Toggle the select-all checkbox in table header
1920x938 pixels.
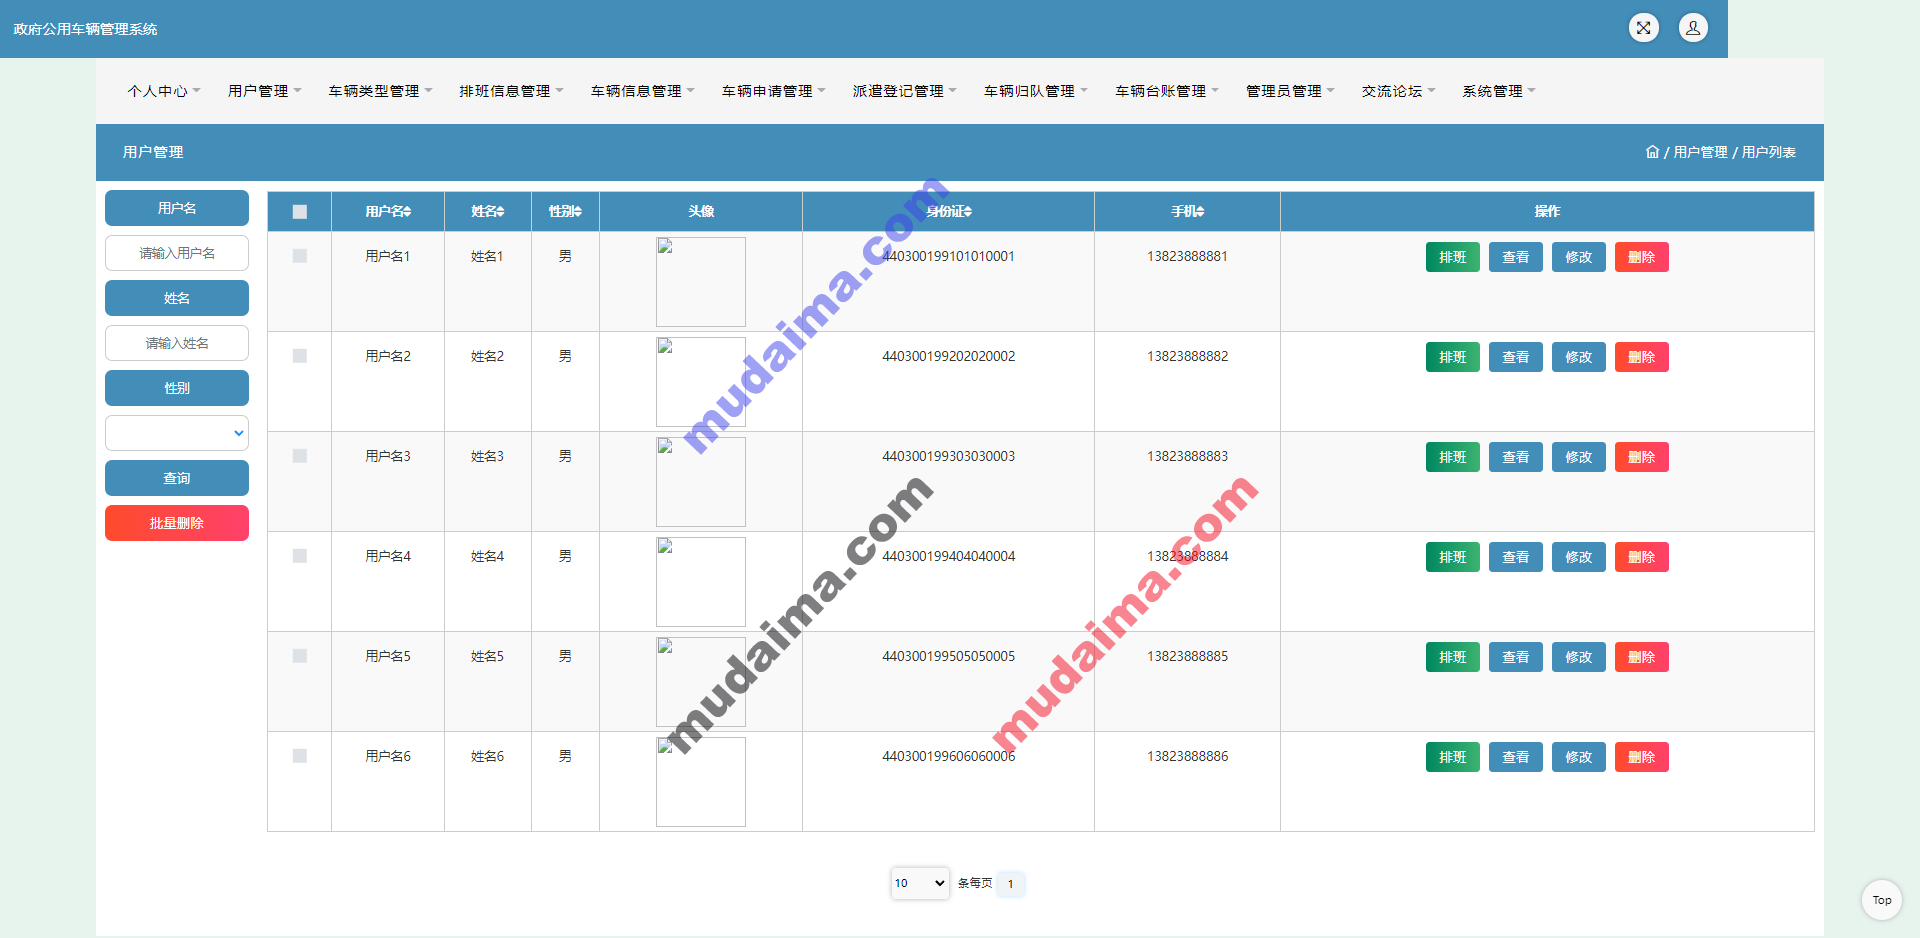click(x=300, y=212)
